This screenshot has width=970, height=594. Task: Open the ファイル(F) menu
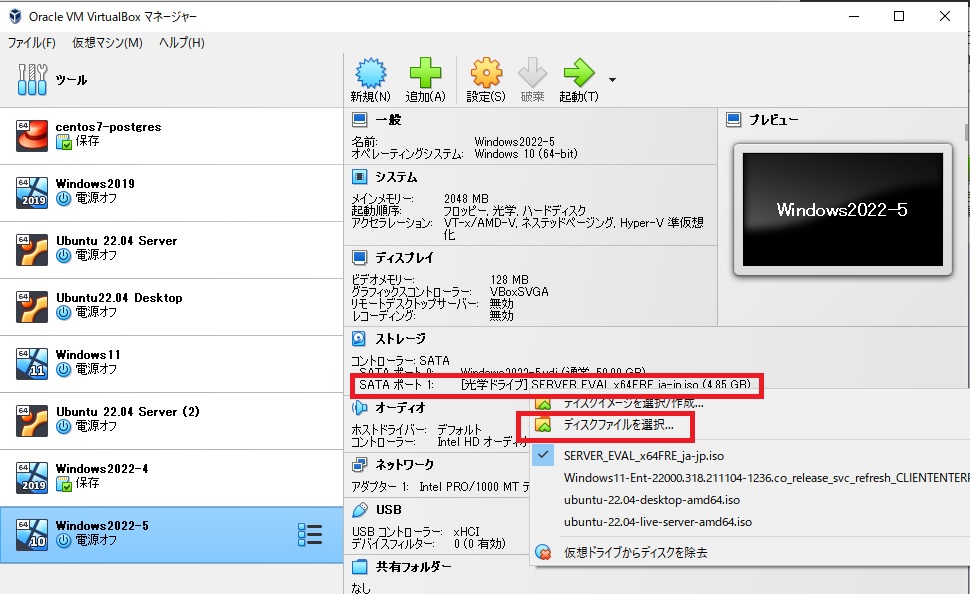(32, 43)
